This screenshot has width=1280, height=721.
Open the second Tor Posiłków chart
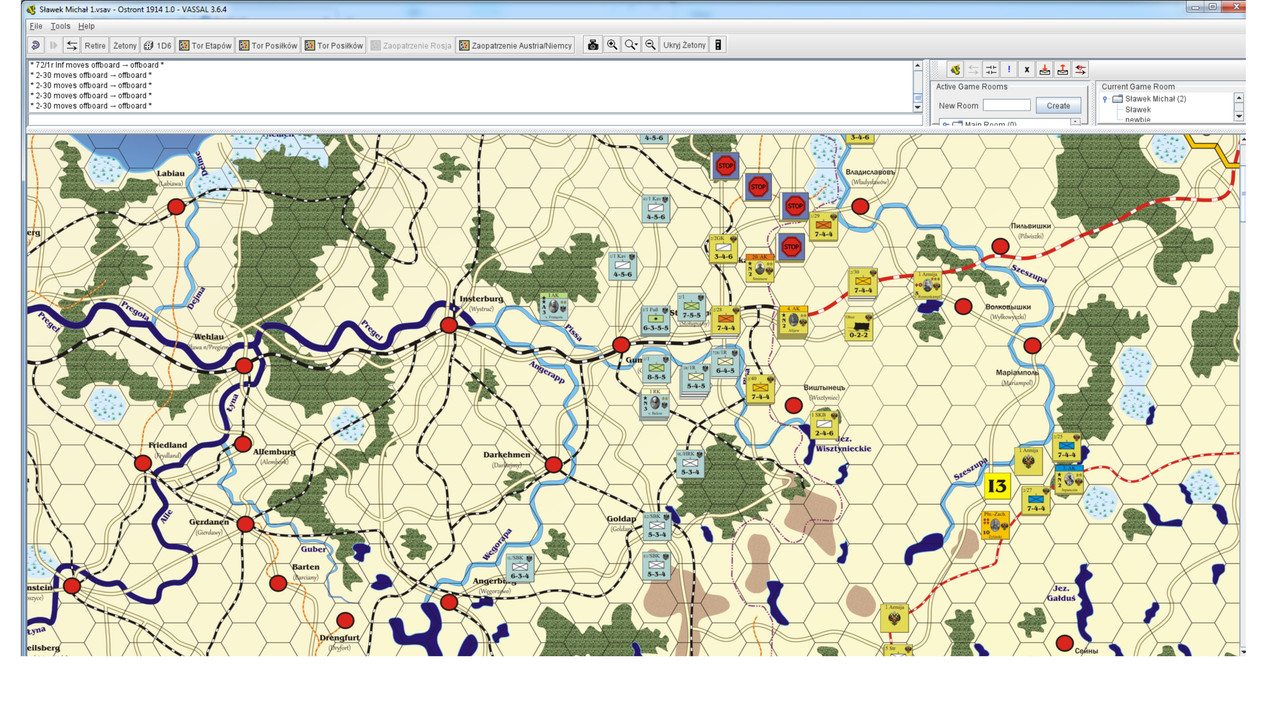334,45
